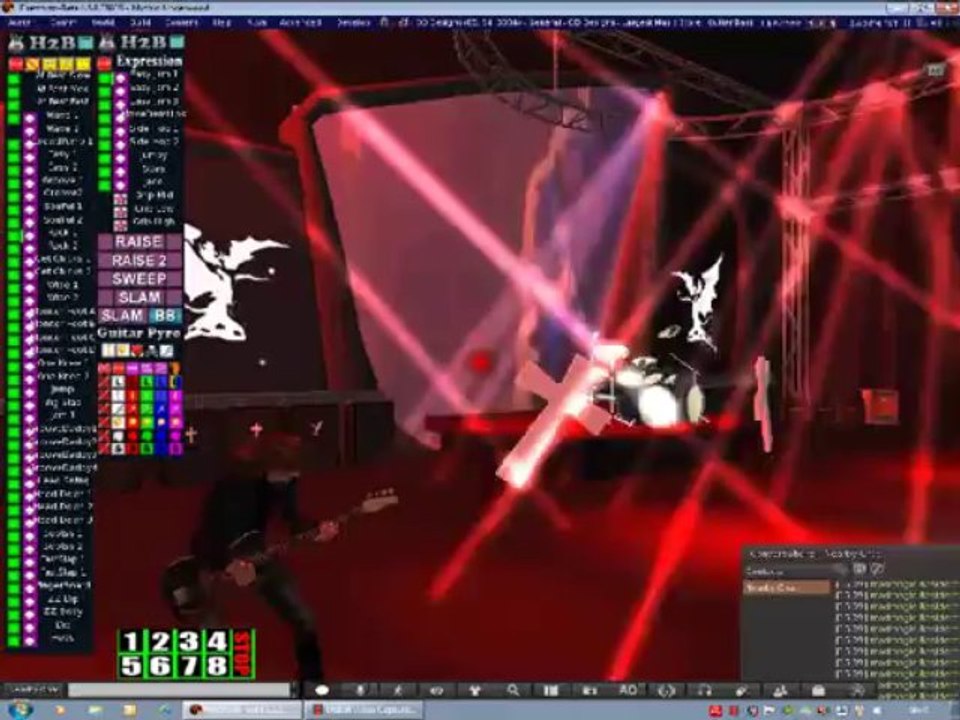This screenshot has width=960, height=720.
Task: Select the Nearby Chat conversation row
Action: (787, 588)
